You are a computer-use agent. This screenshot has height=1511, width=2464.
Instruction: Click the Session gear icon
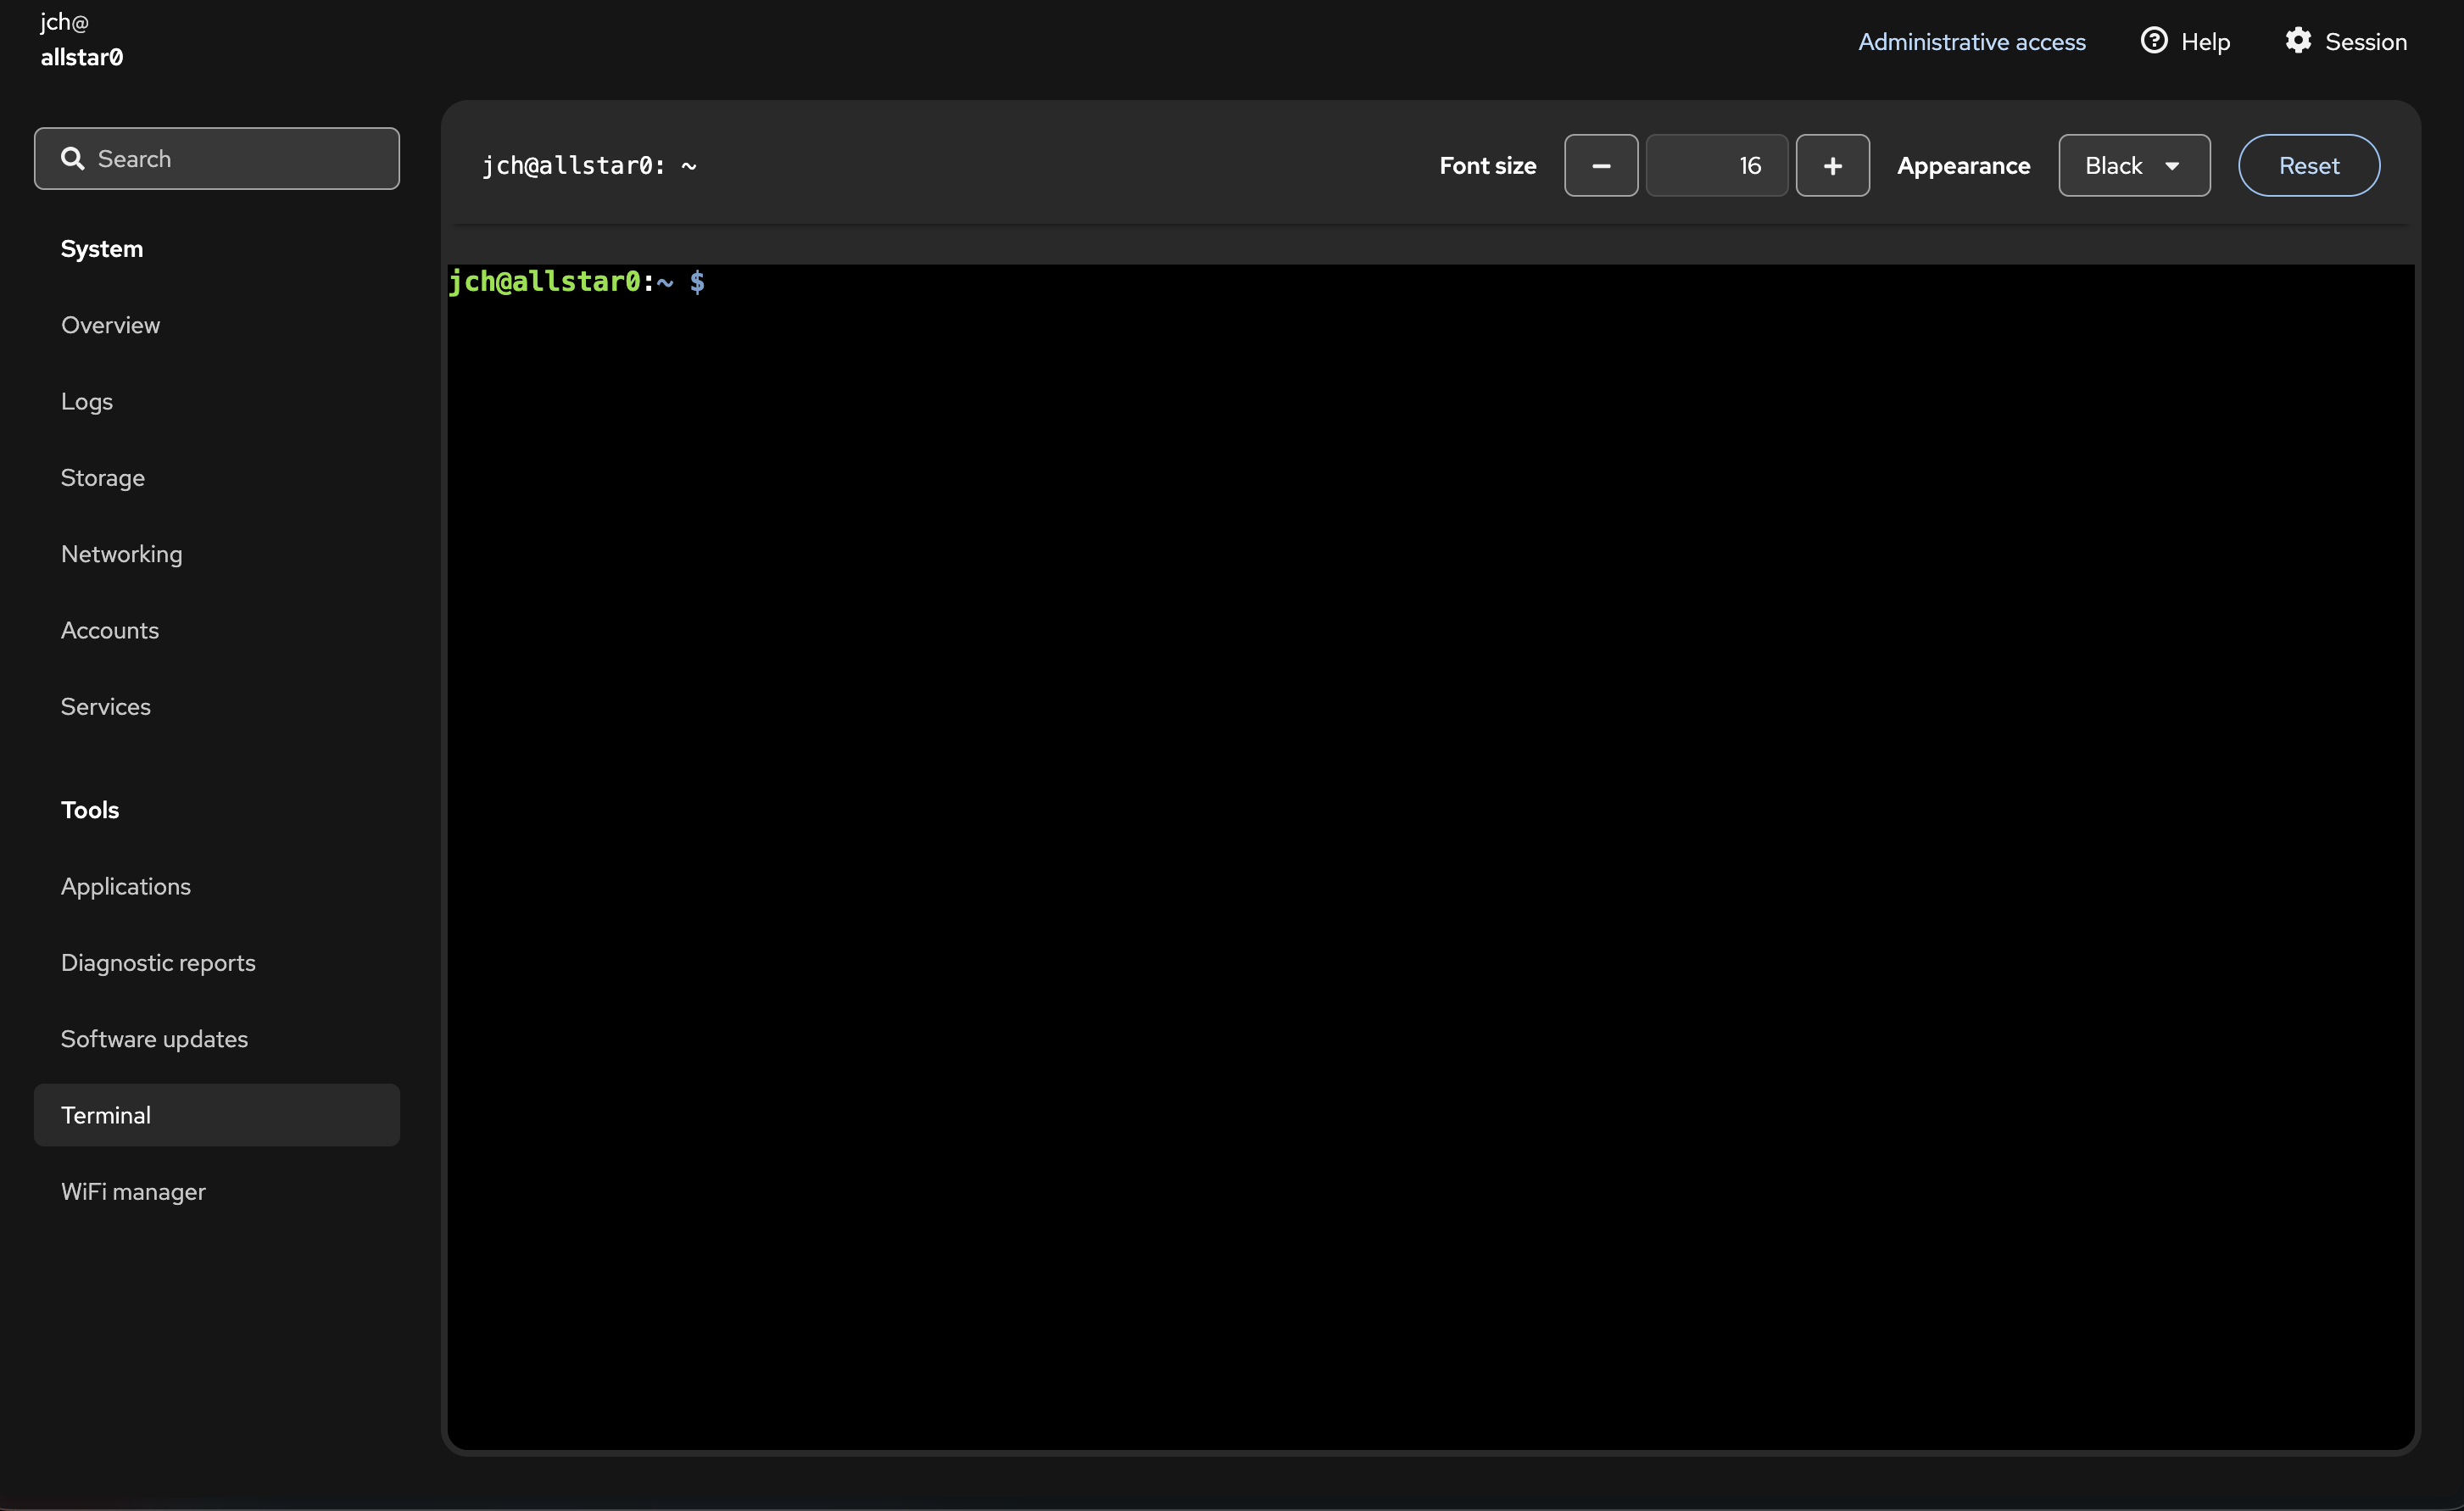pos(2298,41)
